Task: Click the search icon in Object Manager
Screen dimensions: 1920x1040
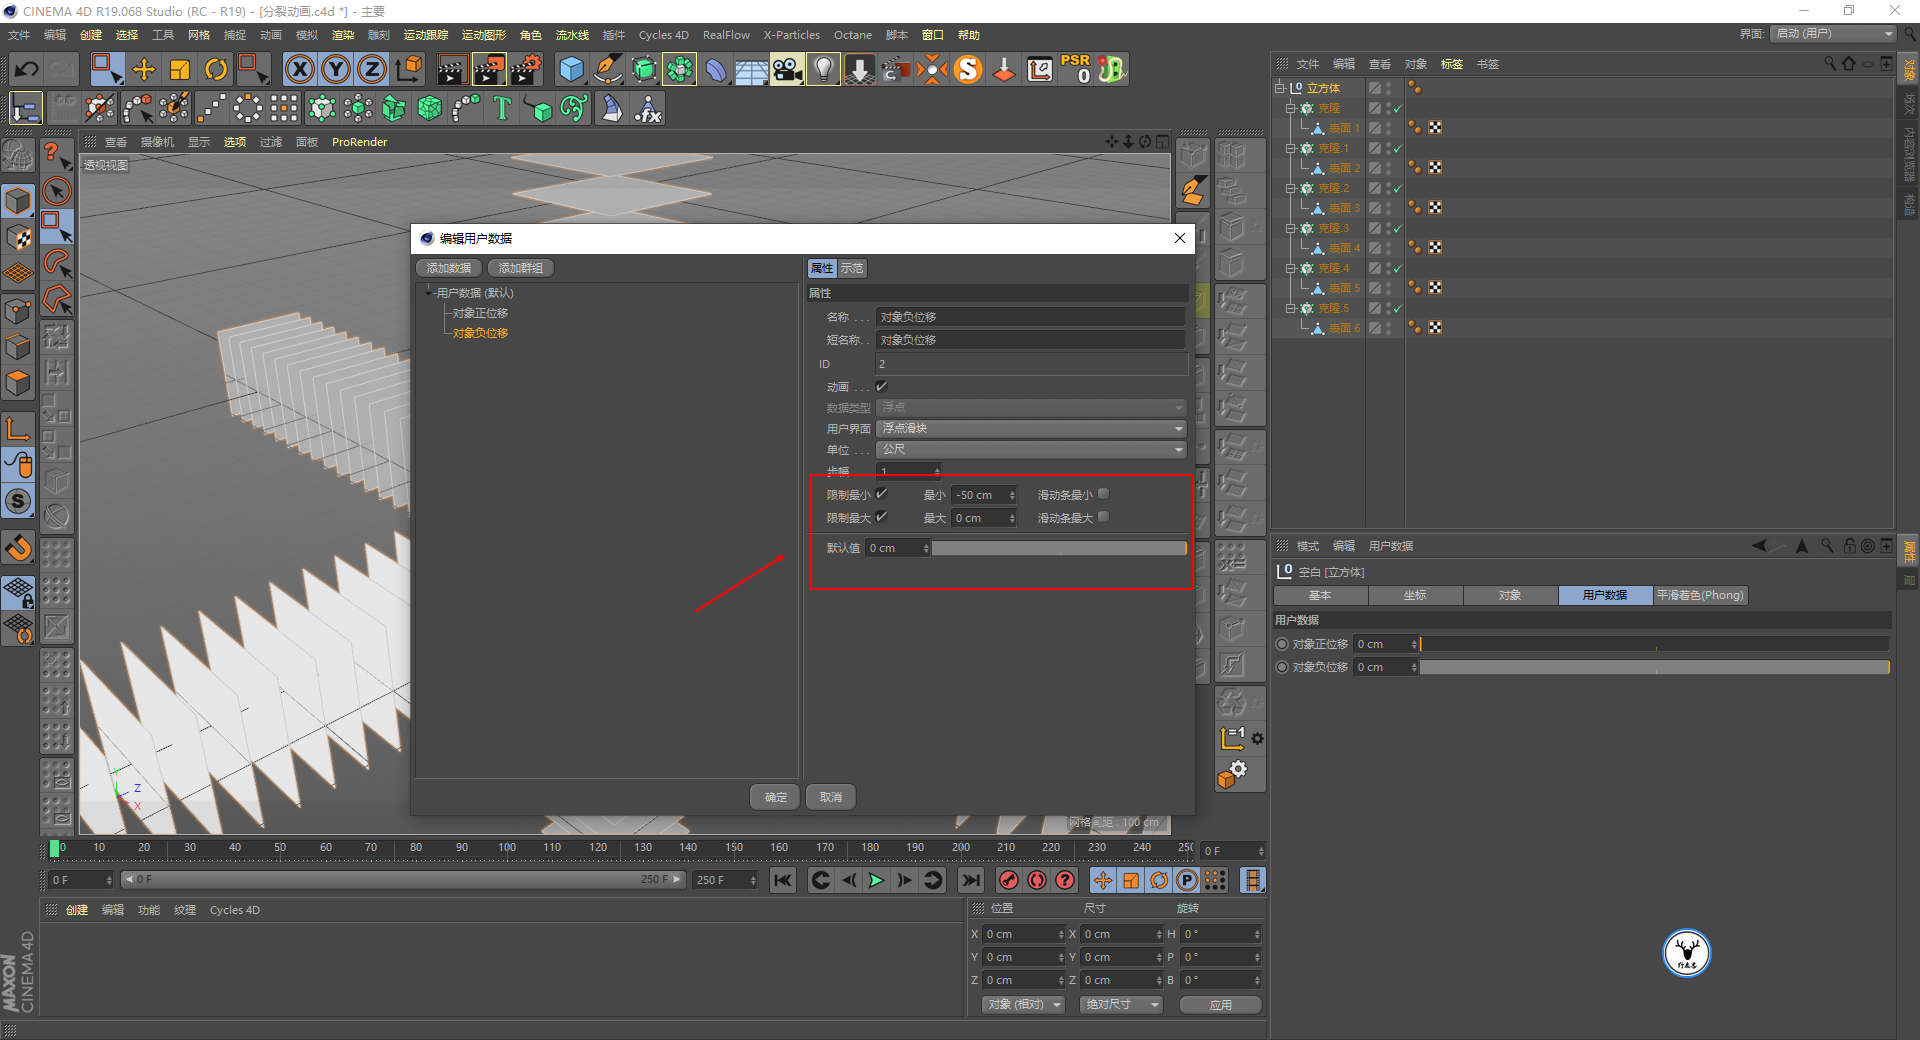Action: [x=1830, y=63]
